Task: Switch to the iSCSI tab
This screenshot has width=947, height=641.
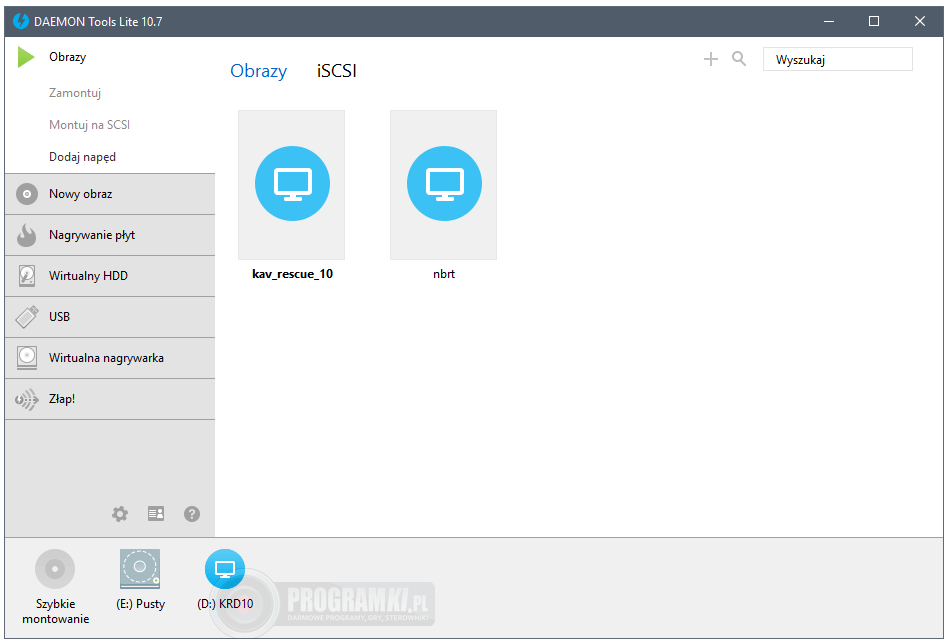Action: coord(336,71)
